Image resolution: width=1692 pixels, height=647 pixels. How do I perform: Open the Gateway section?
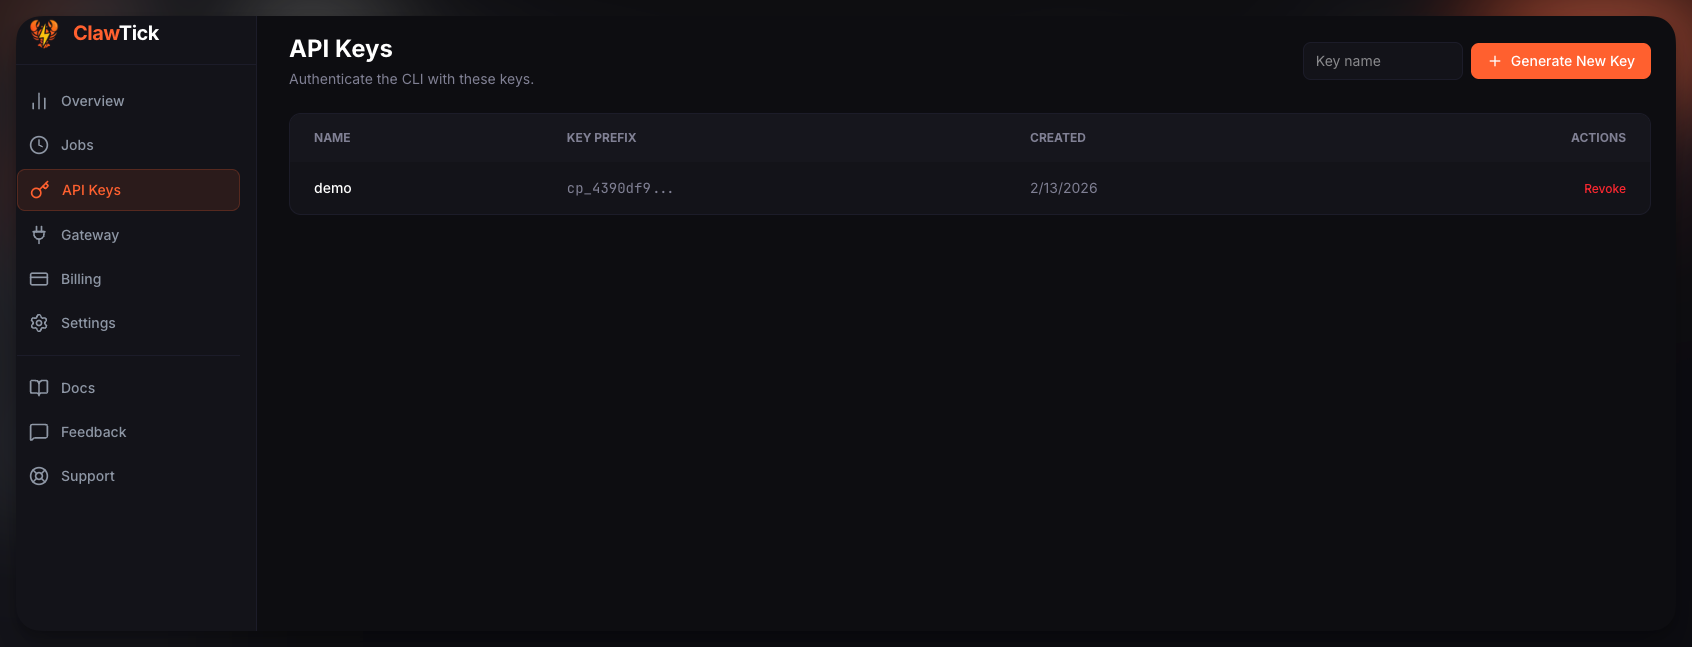(90, 235)
